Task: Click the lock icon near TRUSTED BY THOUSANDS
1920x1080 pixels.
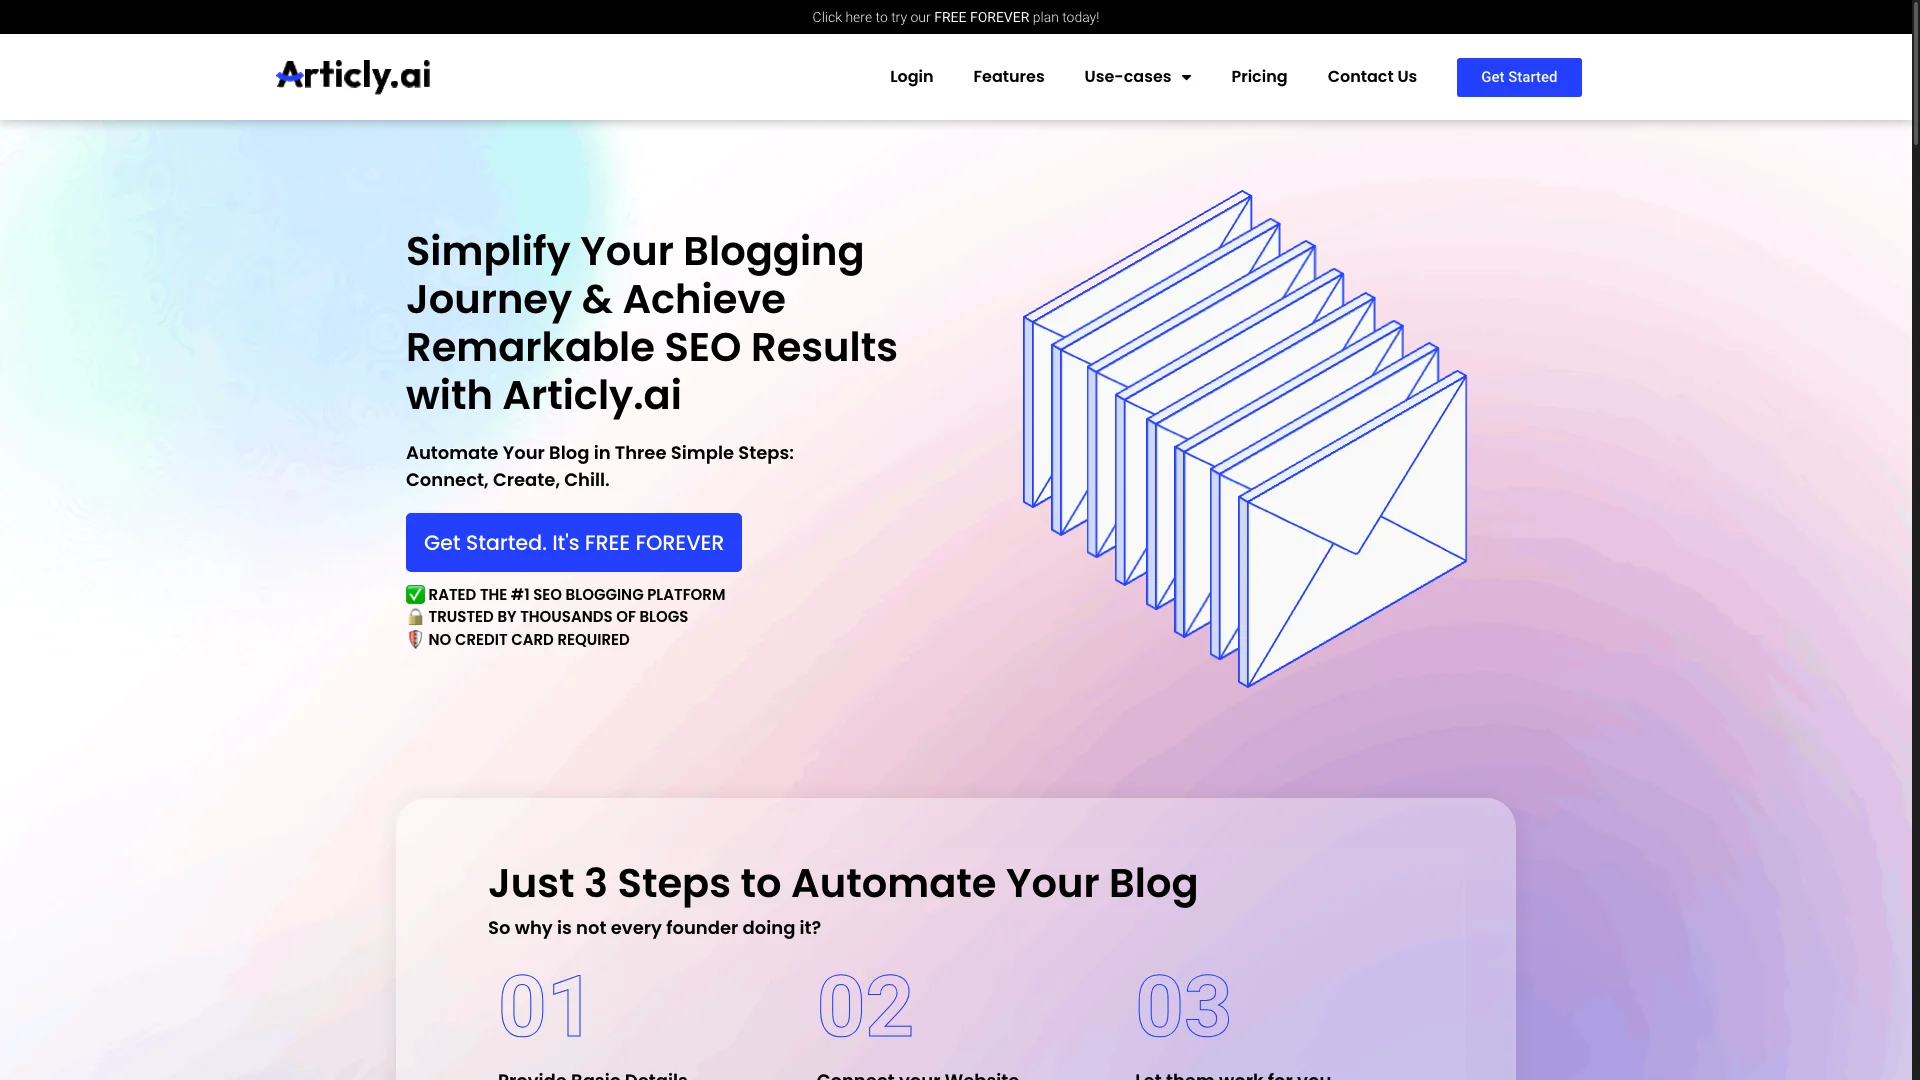Action: tap(414, 616)
